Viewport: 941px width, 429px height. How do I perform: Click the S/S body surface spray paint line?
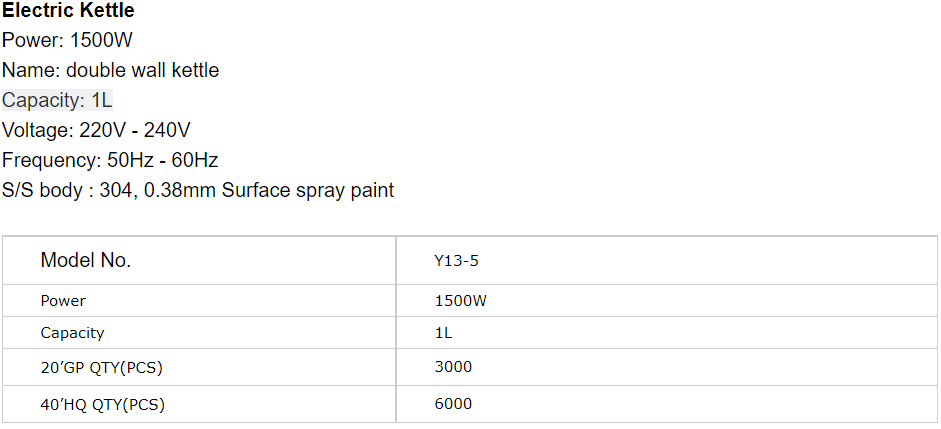198,190
